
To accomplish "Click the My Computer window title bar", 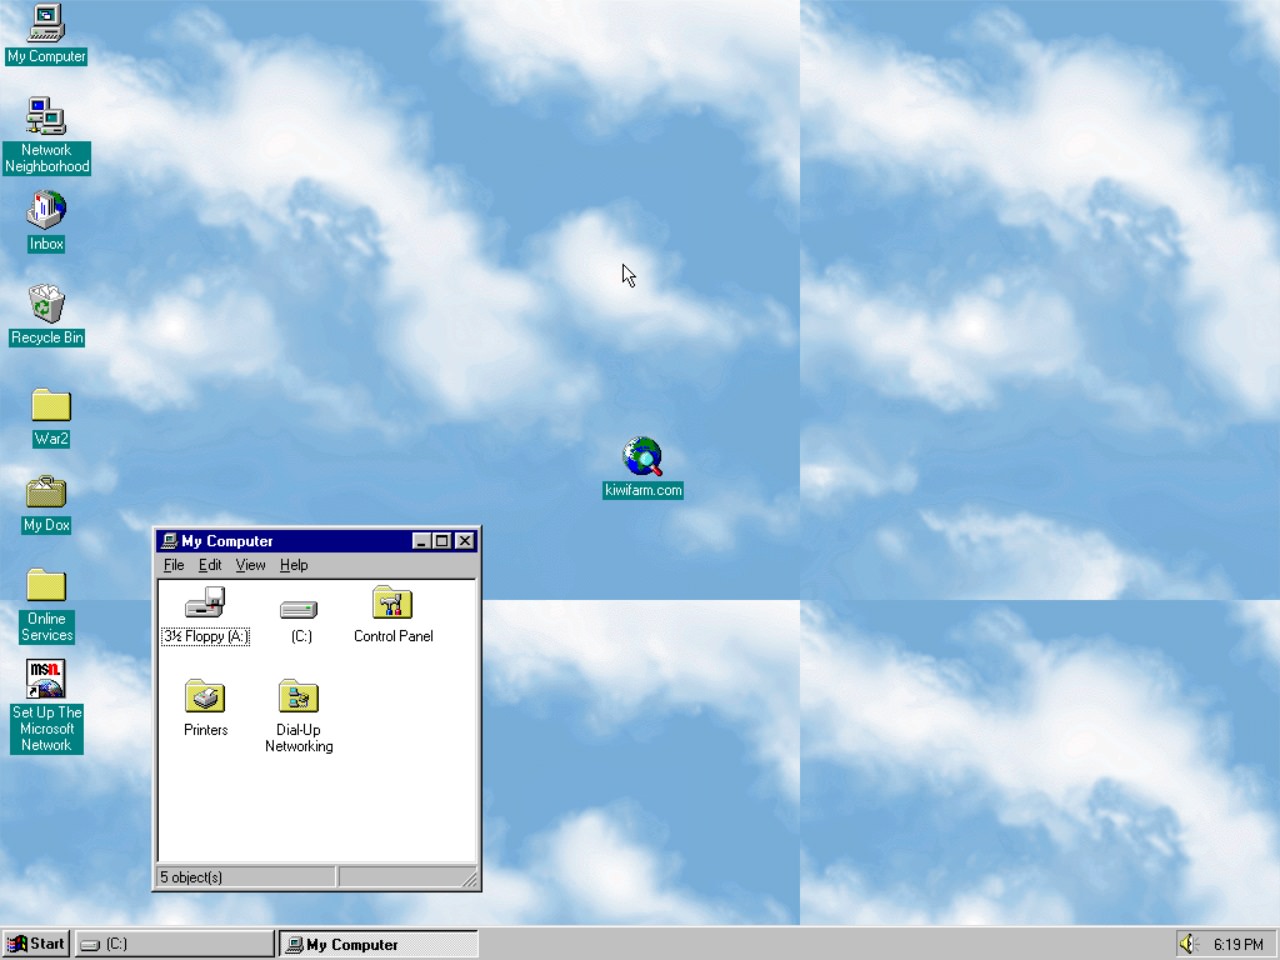I will (317, 541).
